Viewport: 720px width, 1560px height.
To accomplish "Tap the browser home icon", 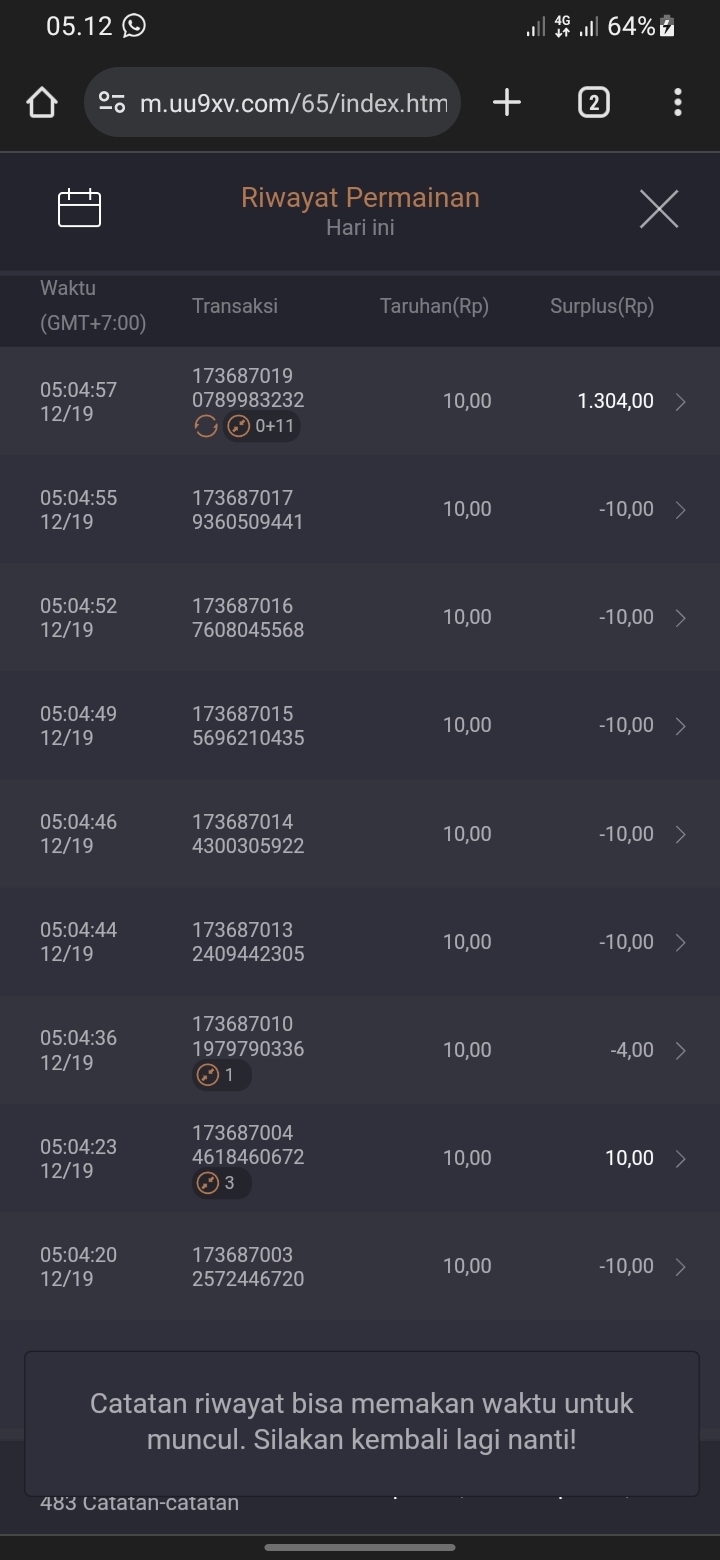I will [x=42, y=103].
